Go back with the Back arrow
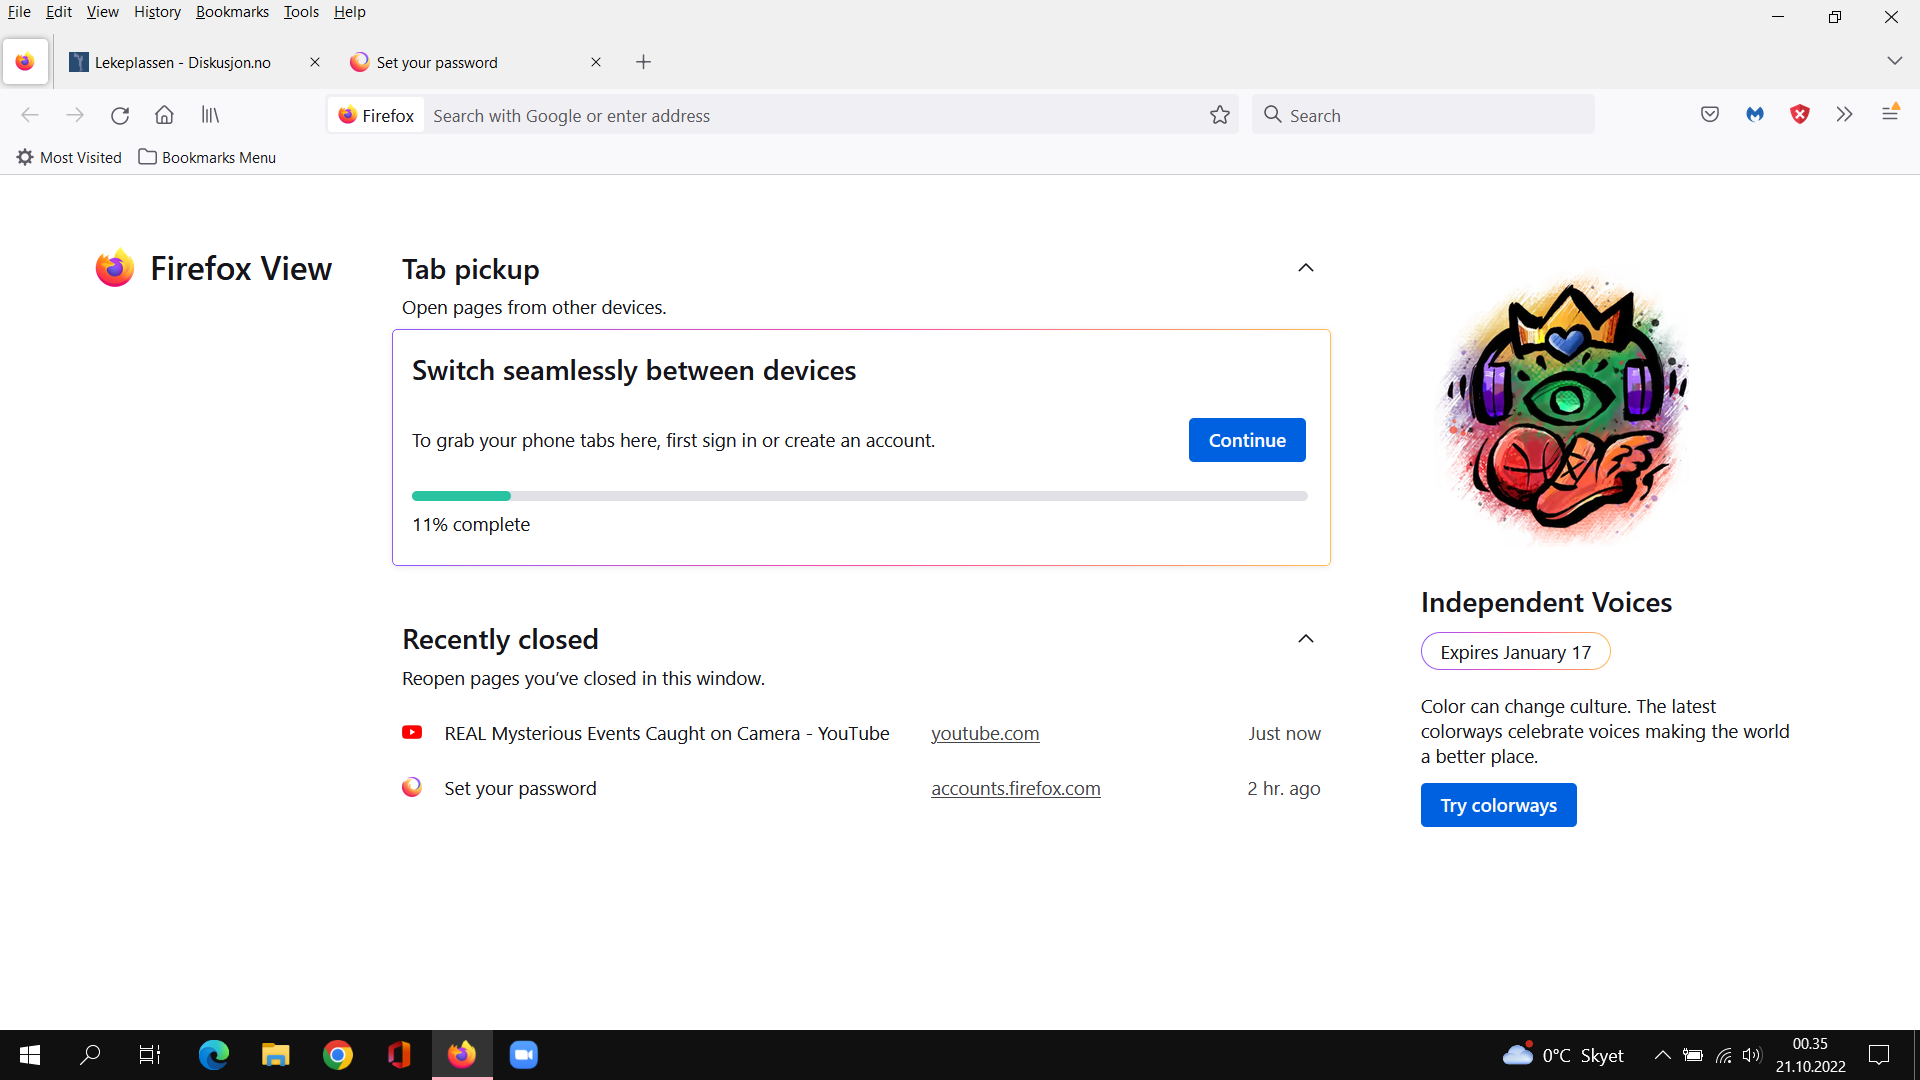The image size is (1920, 1080). point(30,115)
